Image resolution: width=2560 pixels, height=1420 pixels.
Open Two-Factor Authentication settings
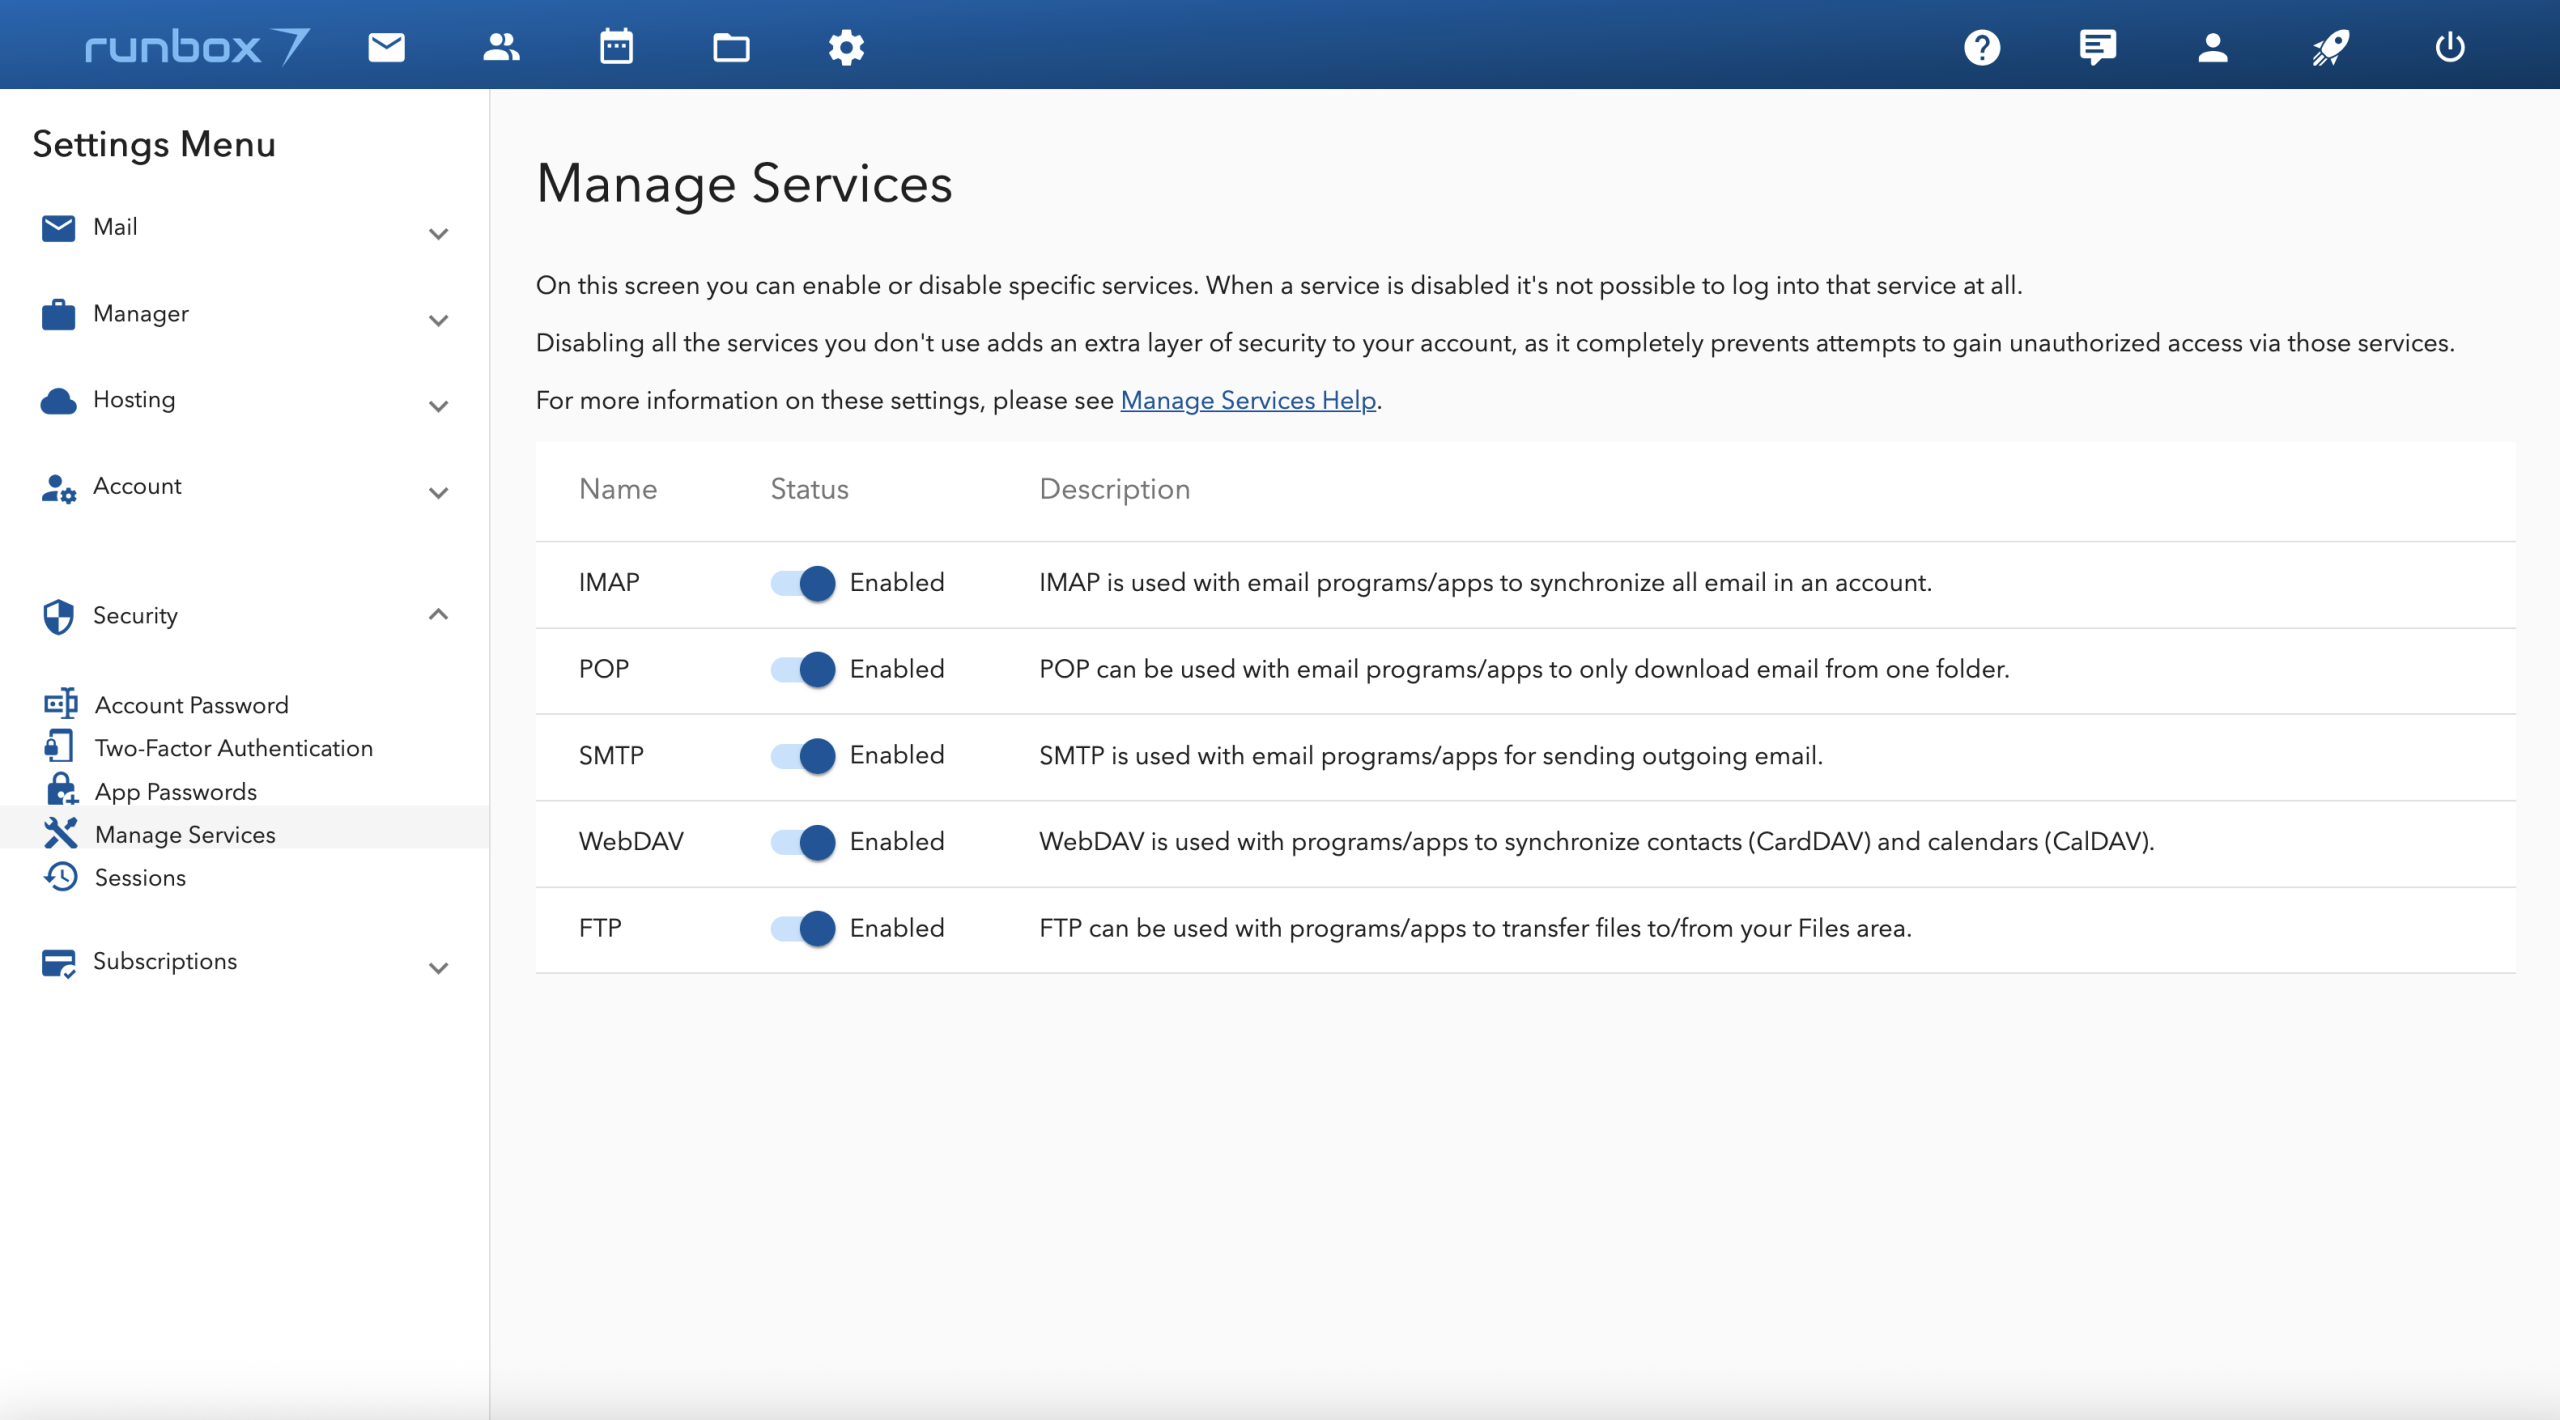point(233,748)
